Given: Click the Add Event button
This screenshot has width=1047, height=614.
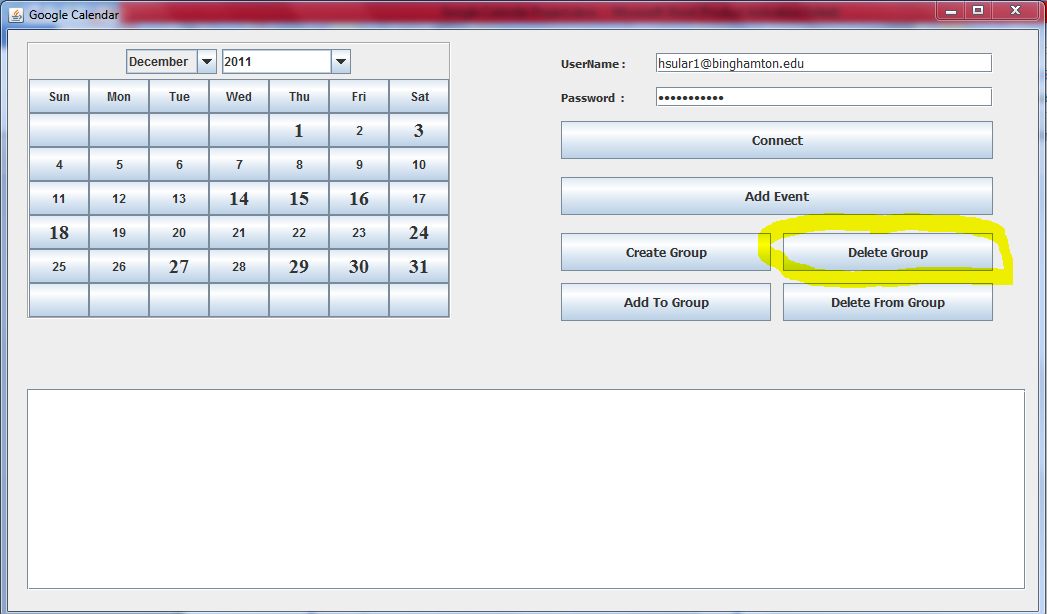Looking at the screenshot, I should (x=776, y=196).
